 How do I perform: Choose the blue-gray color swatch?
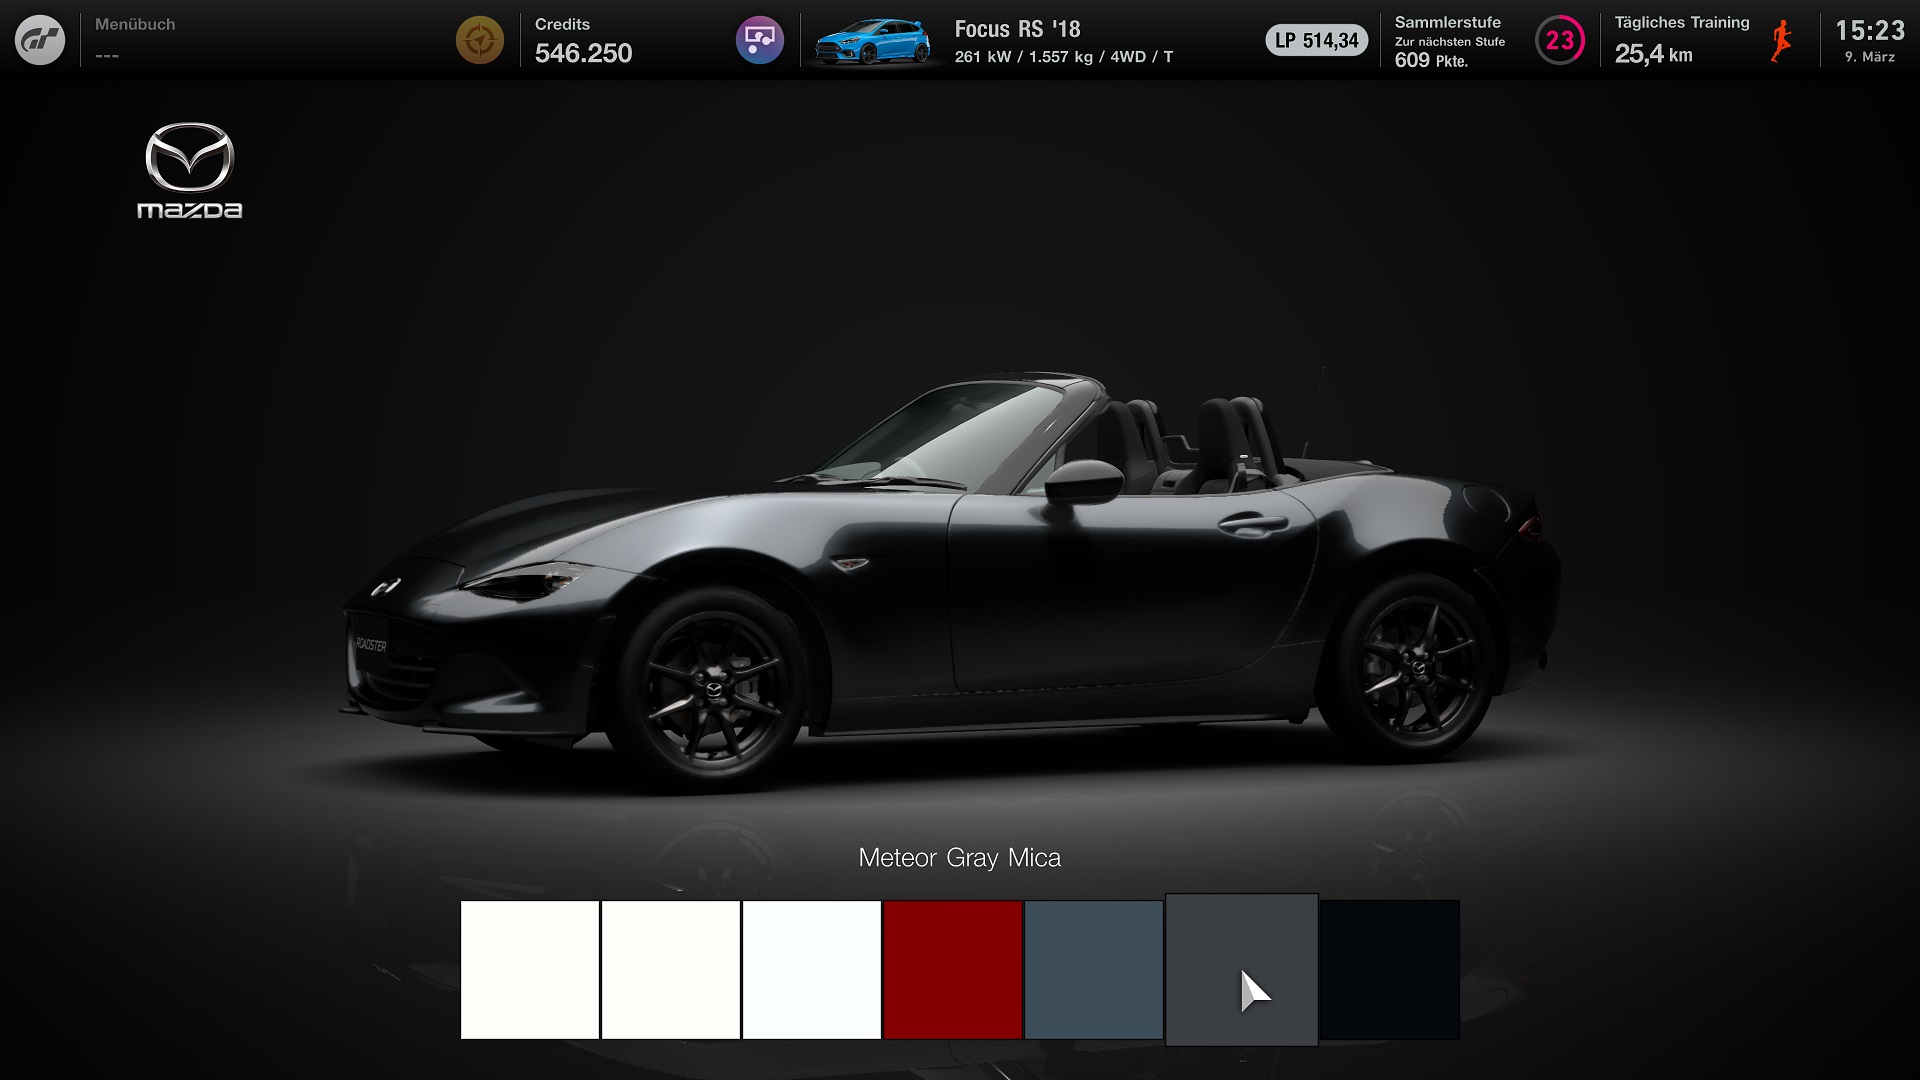[1093, 969]
